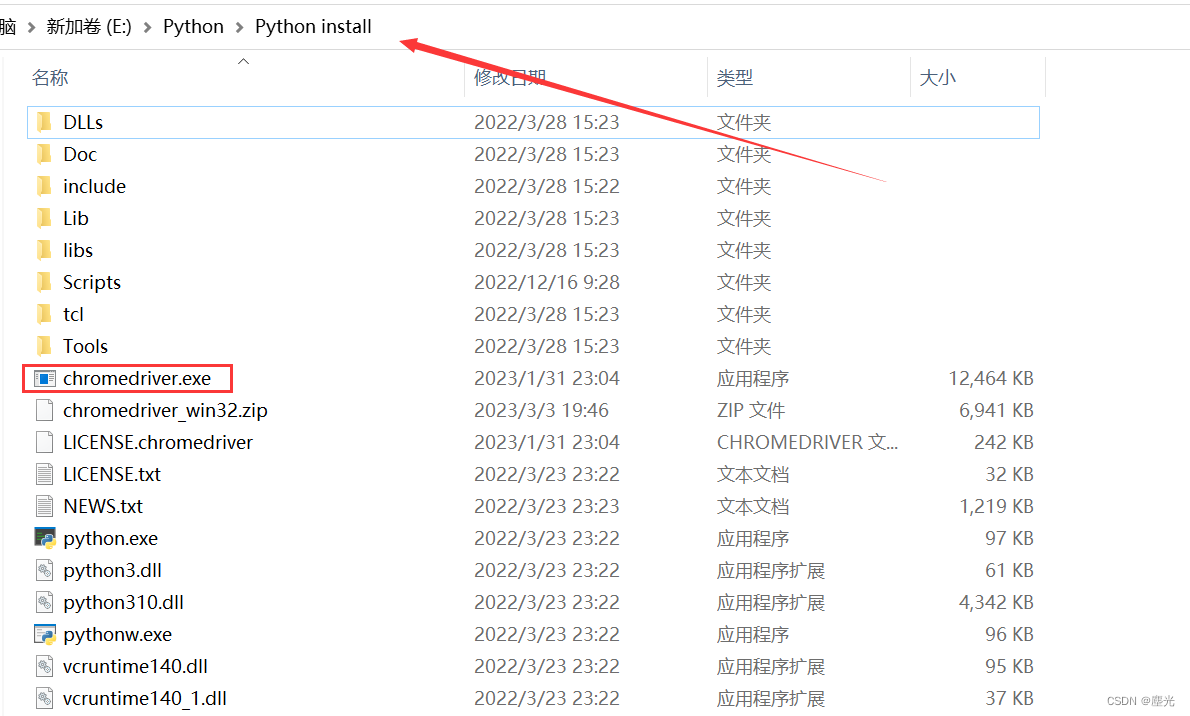The height and width of the screenshot is (716, 1190).
Task: Select the Tools folder name
Action: (x=85, y=345)
